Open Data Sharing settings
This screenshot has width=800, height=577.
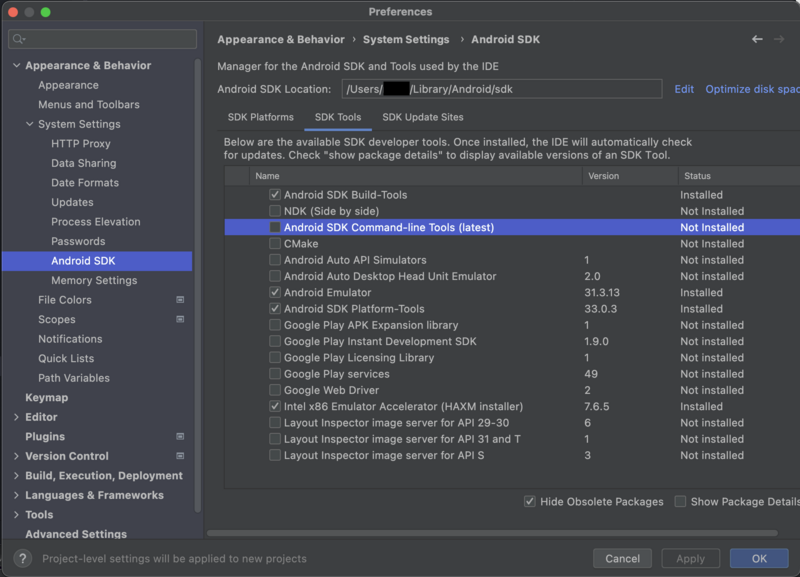point(84,163)
